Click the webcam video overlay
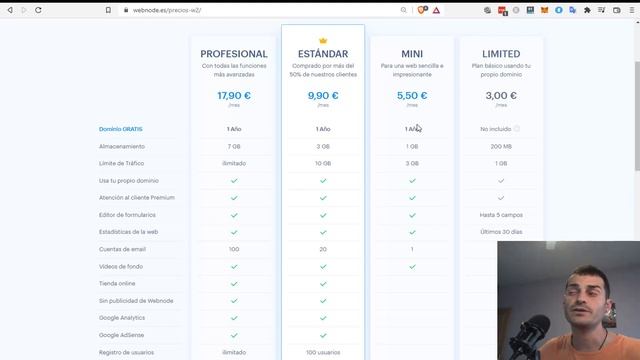 [x=569, y=300]
